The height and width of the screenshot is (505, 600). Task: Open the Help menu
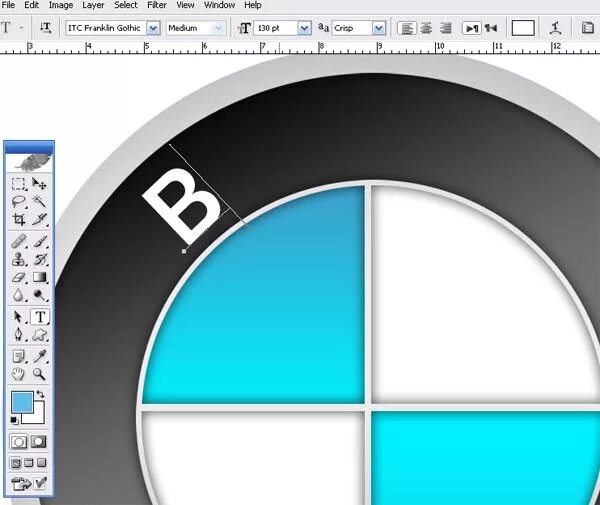tap(253, 5)
